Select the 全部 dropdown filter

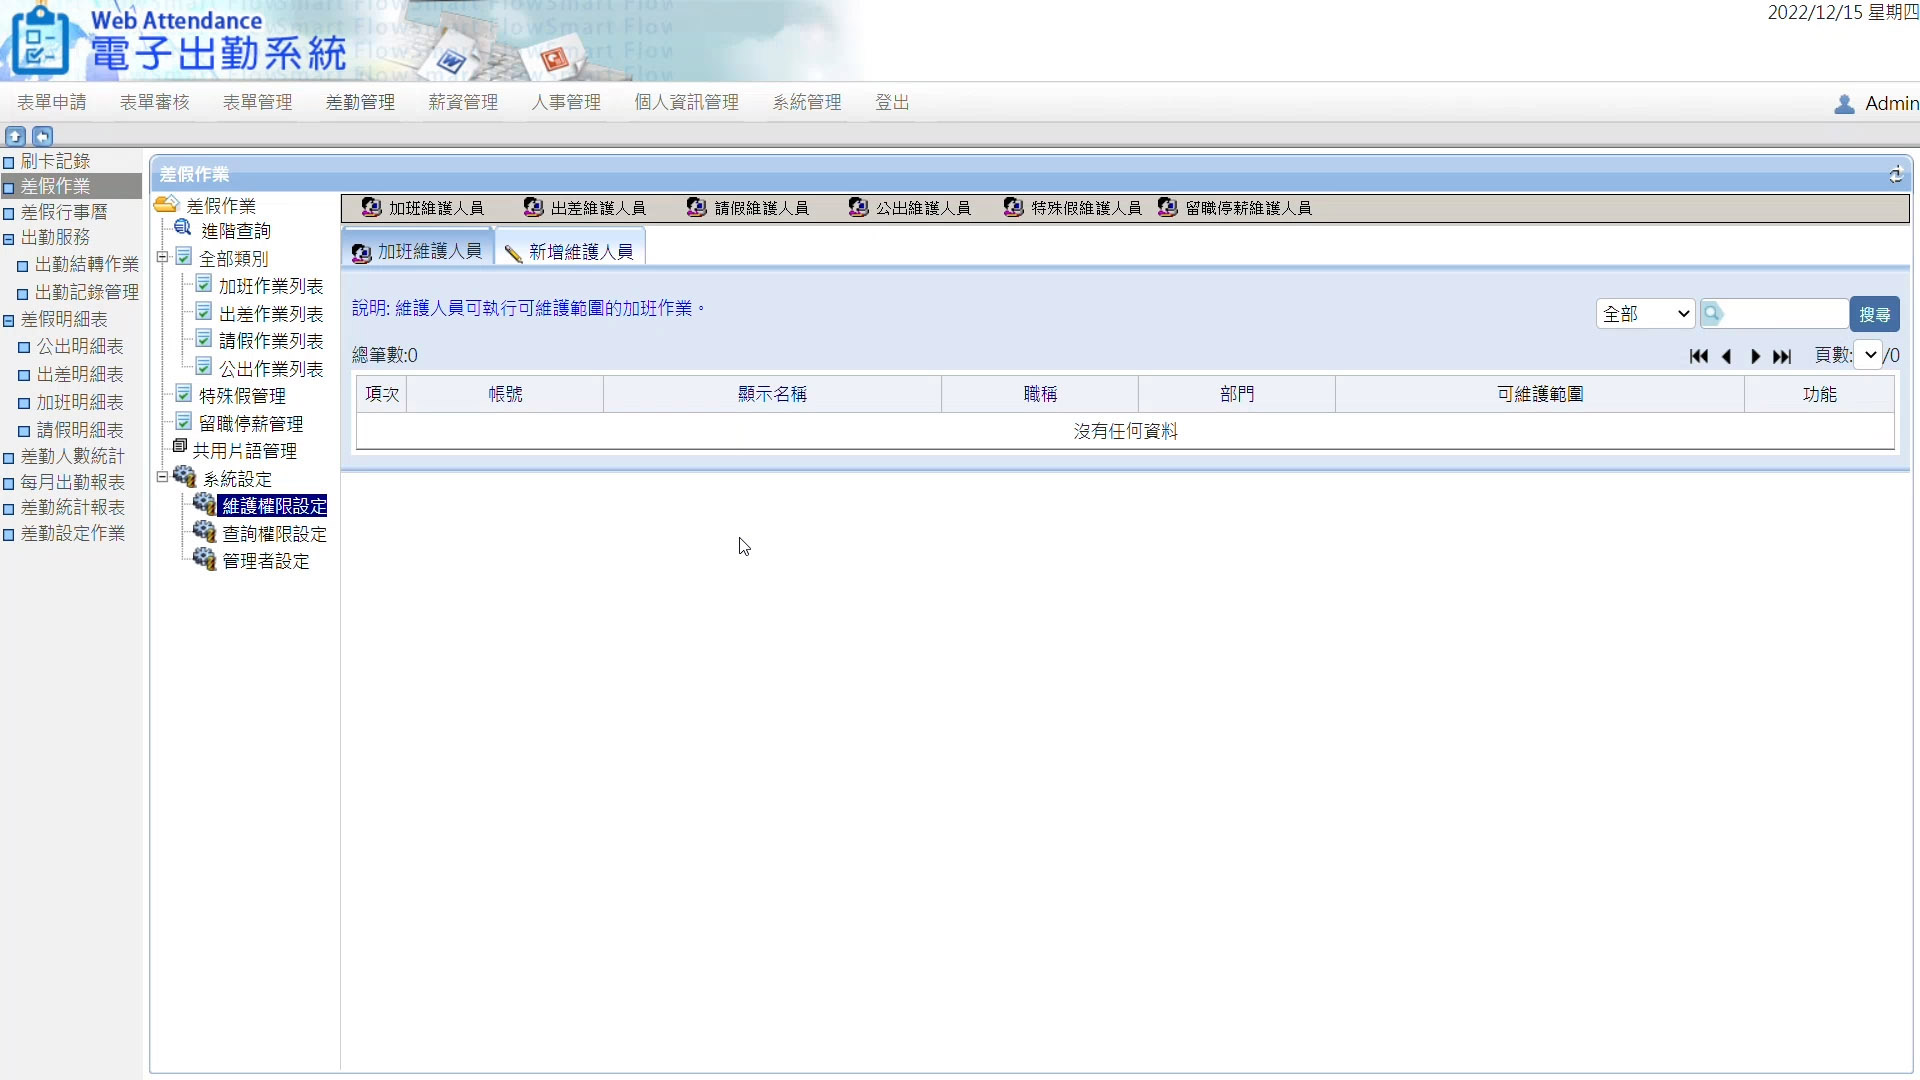[x=1643, y=314]
